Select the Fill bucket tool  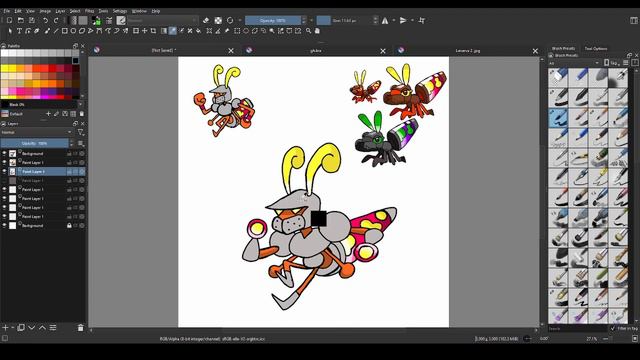(x=198, y=31)
